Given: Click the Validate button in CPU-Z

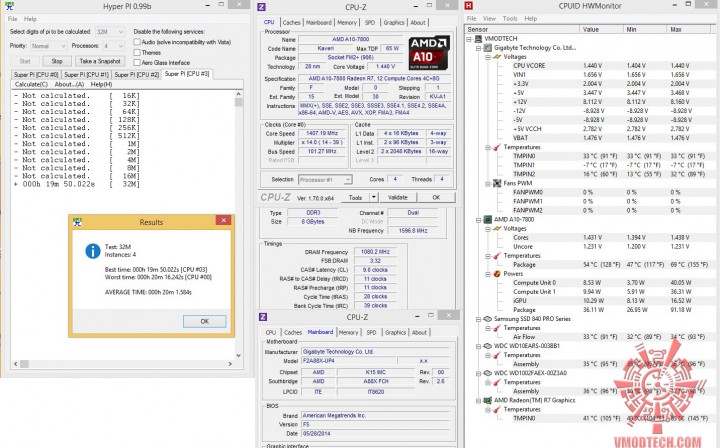Looking at the screenshot, I should (x=398, y=197).
